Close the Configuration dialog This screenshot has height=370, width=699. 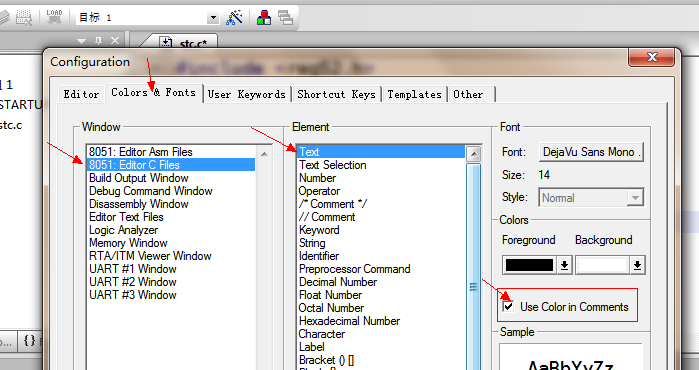(652, 57)
